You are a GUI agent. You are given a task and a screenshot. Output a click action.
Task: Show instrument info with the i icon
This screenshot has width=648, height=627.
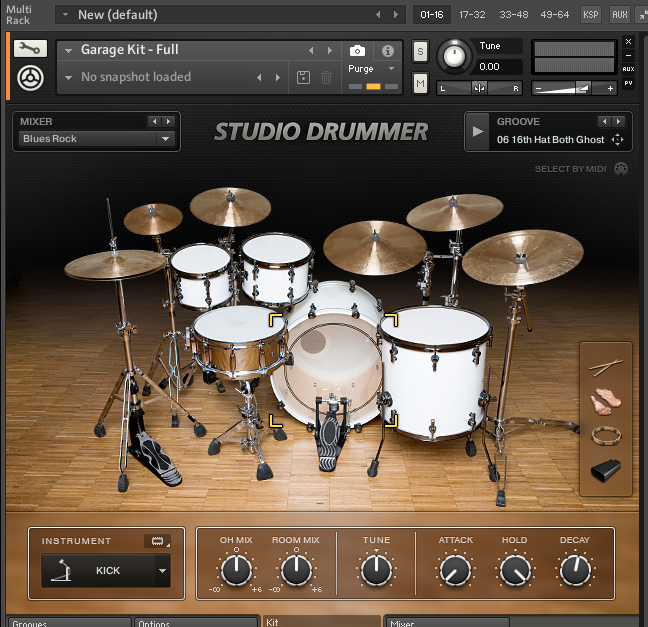tap(388, 51)
